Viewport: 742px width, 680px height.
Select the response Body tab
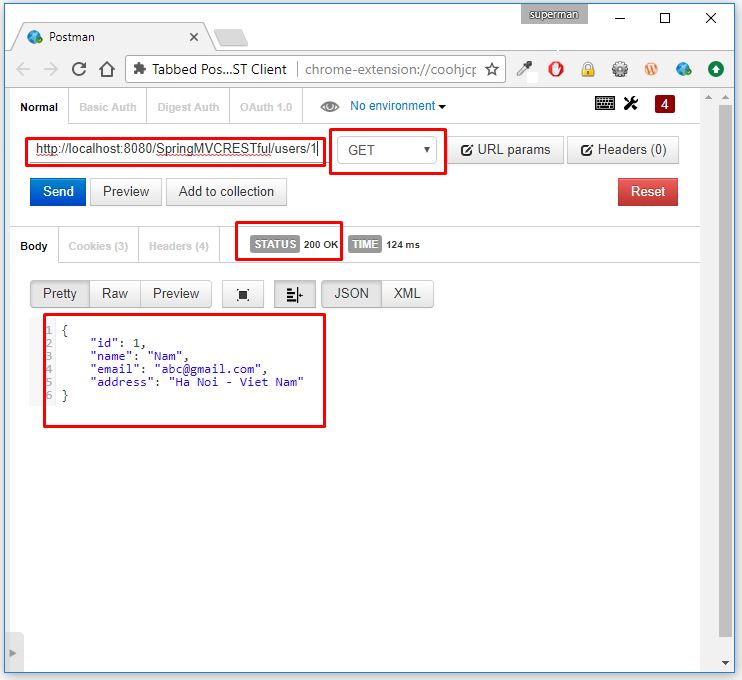[34, 246]
